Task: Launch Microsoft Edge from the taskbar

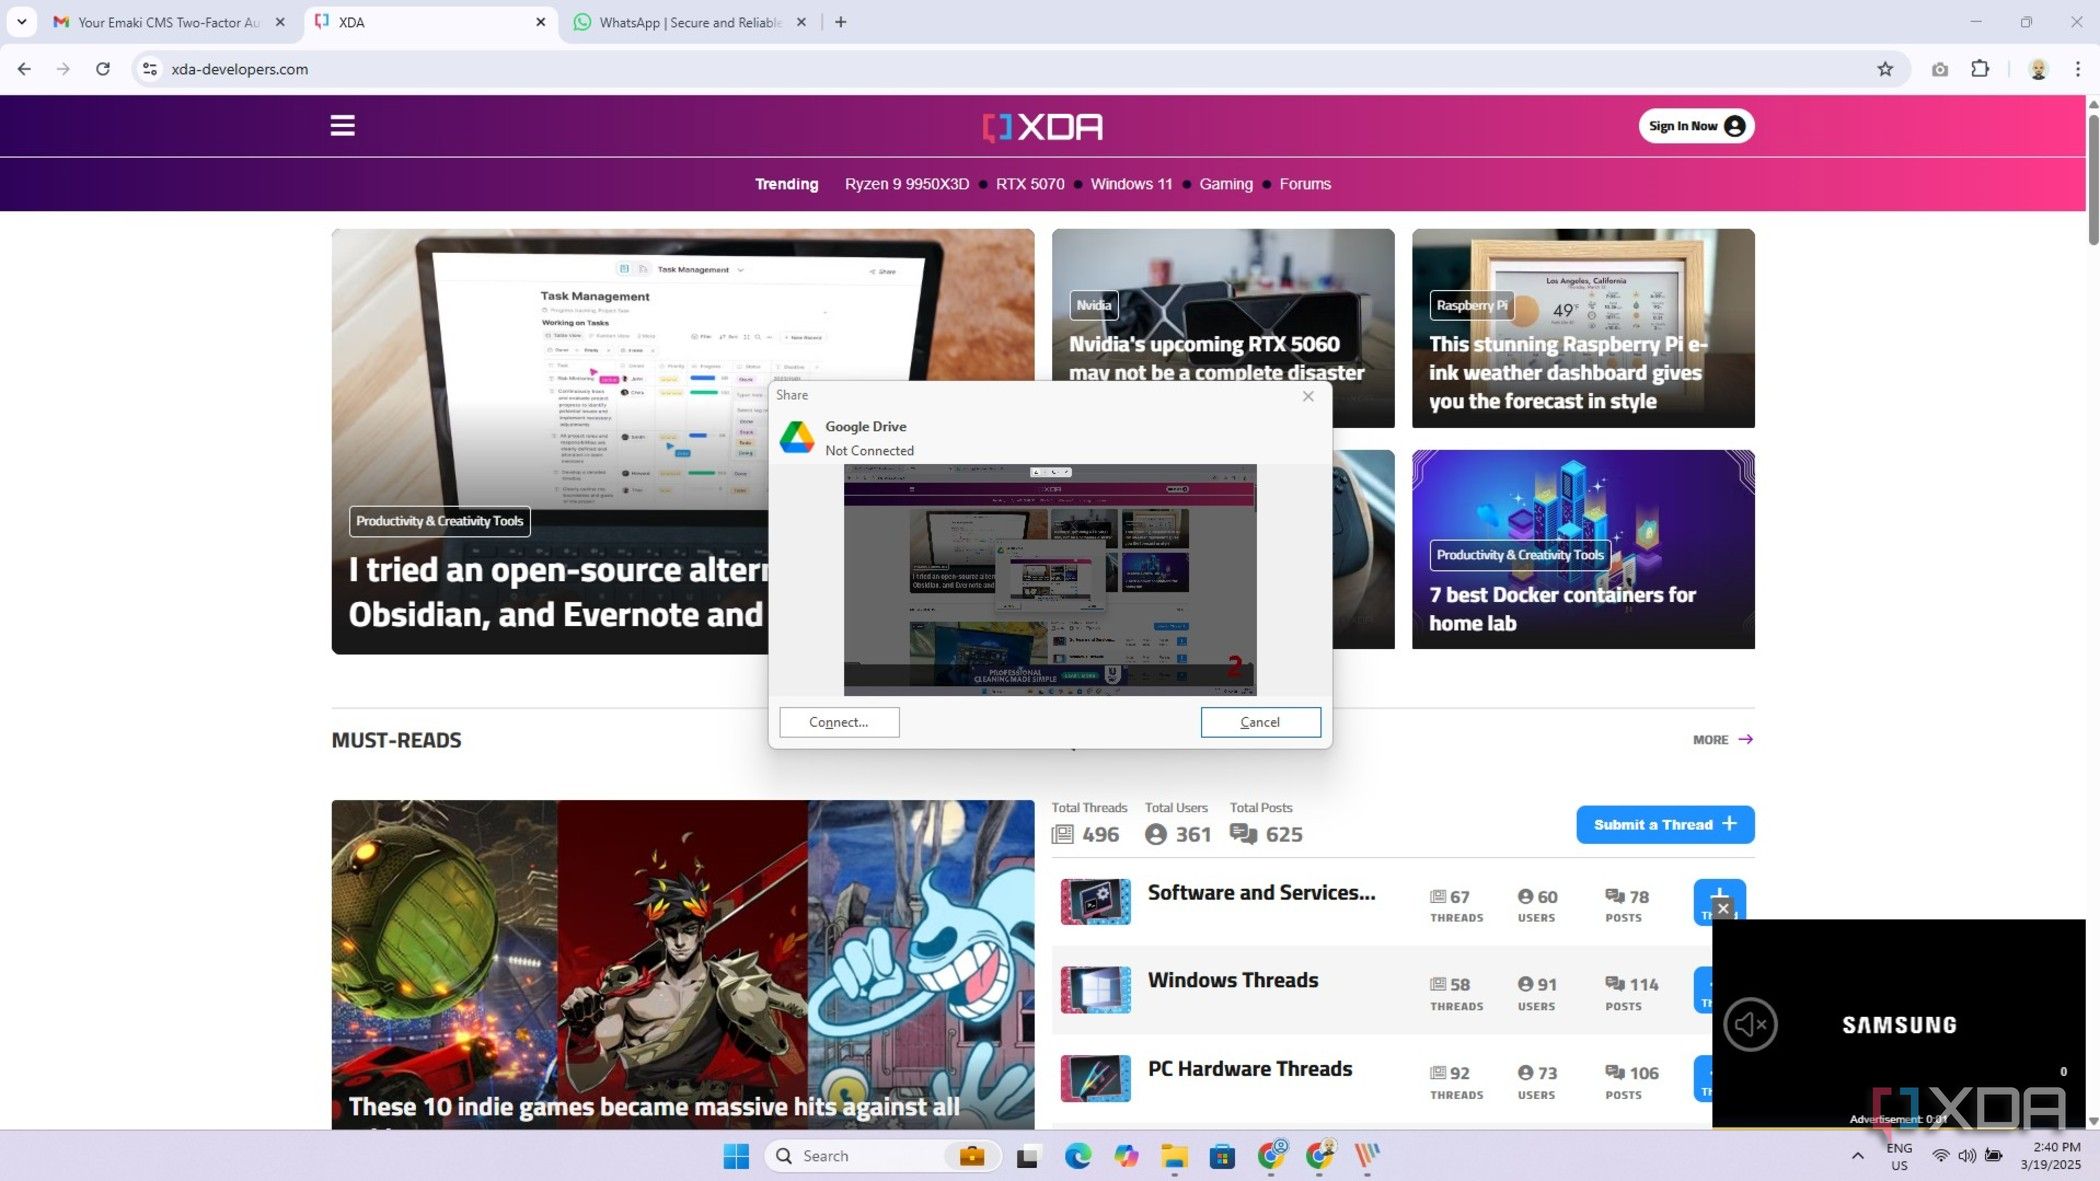Action: [x=1077, y=1156]
